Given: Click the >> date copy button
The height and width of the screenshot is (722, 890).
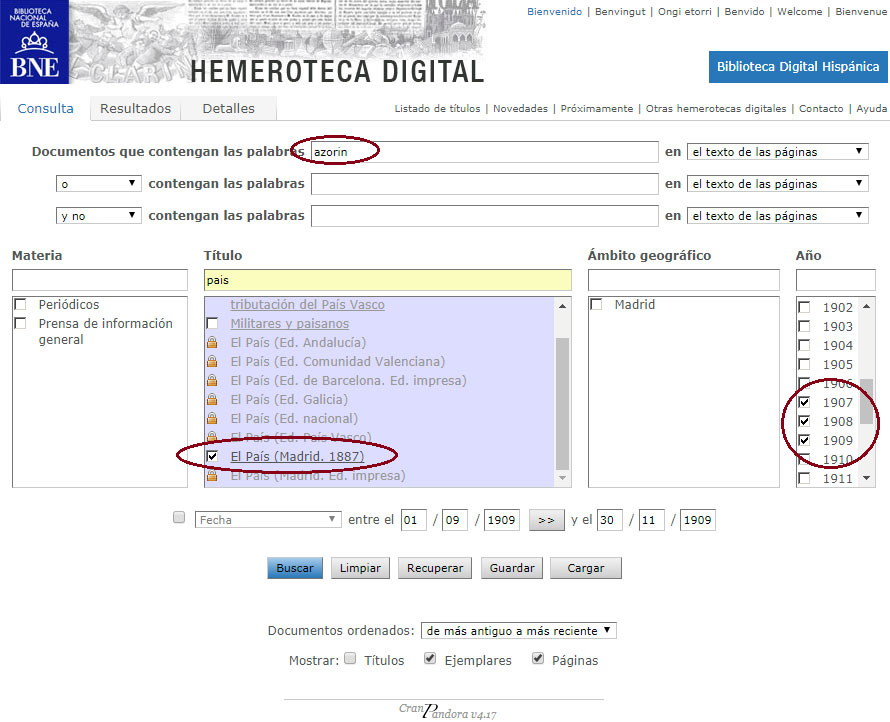Looking at the screenshot, I should pos(547,520).
